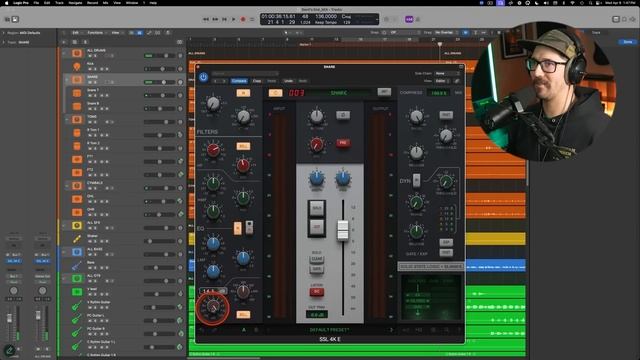
Task: Click the 003 channel number display
Action: pos(297,93)
